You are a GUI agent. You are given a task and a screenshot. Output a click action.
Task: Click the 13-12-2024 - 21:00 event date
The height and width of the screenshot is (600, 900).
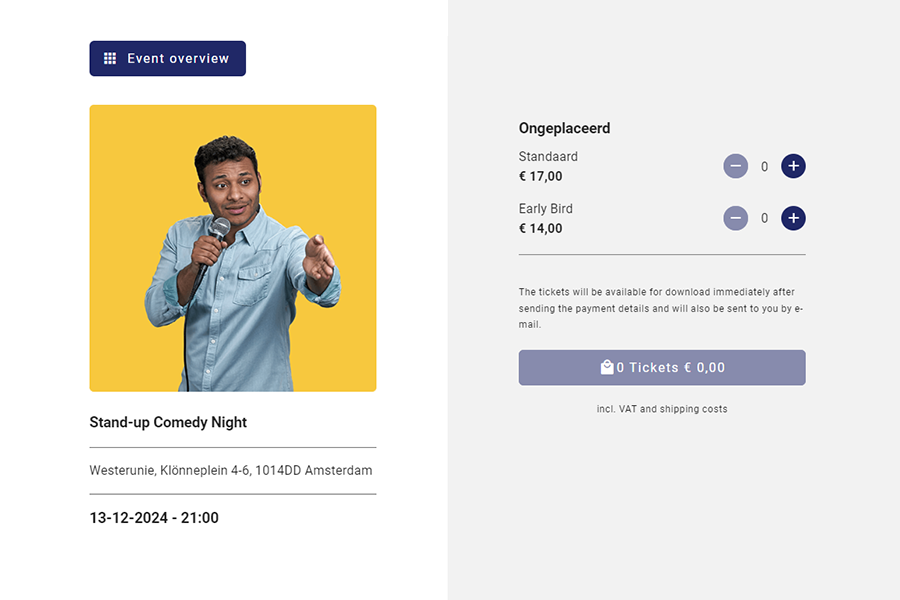pyautogui.click(x=154, y=518)
